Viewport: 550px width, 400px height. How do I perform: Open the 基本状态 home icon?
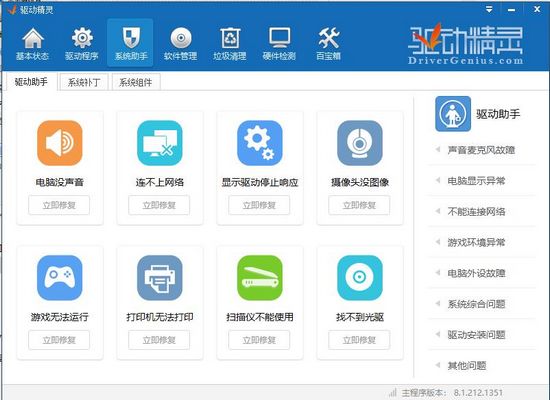33,38
